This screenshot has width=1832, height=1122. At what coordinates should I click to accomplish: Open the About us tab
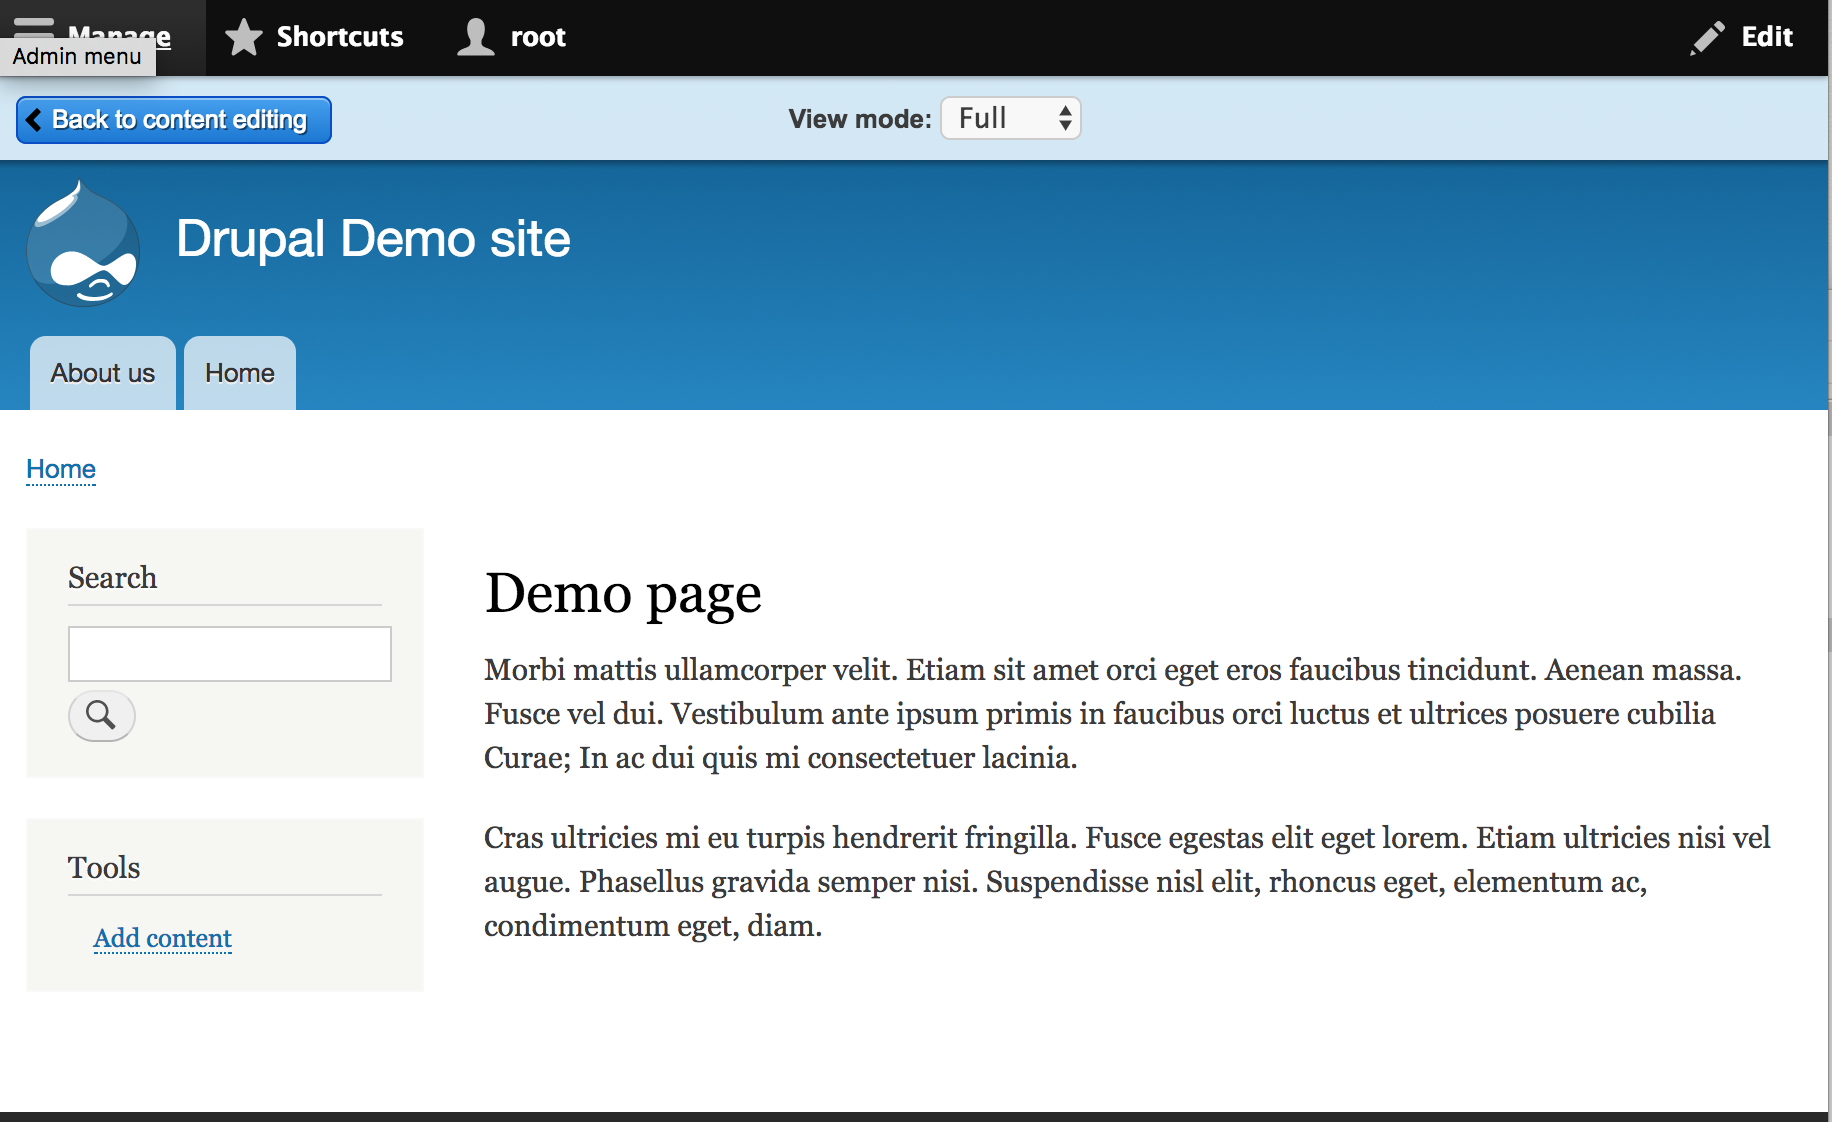coord(103,373)
